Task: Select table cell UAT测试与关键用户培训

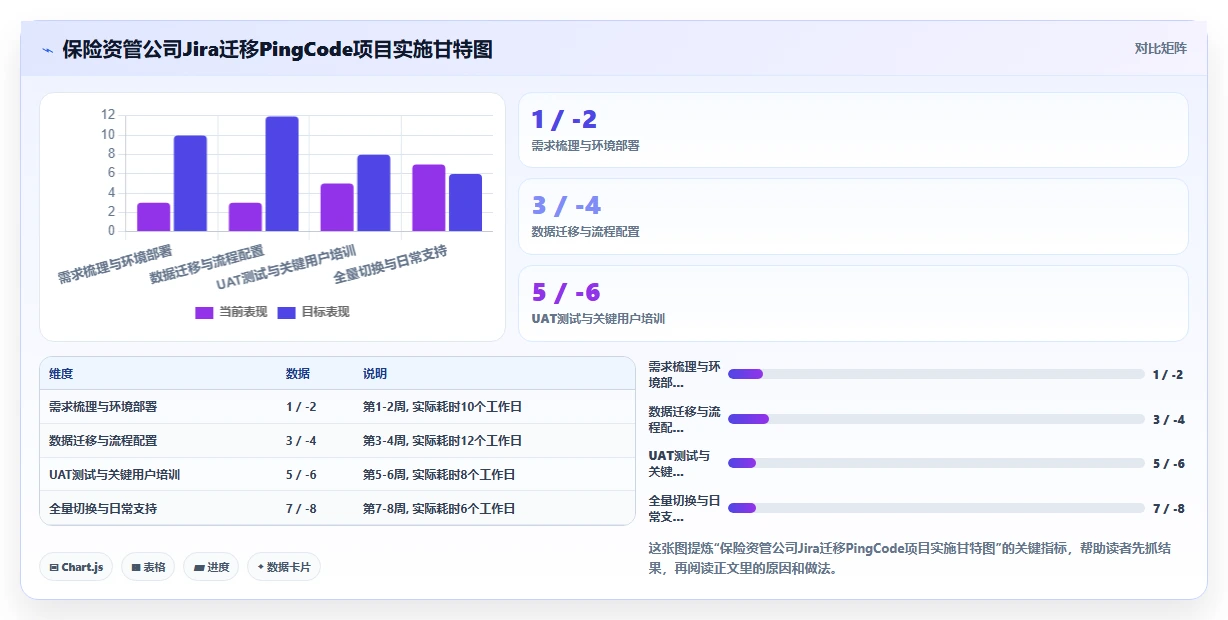Action: (x=158, y=475)
